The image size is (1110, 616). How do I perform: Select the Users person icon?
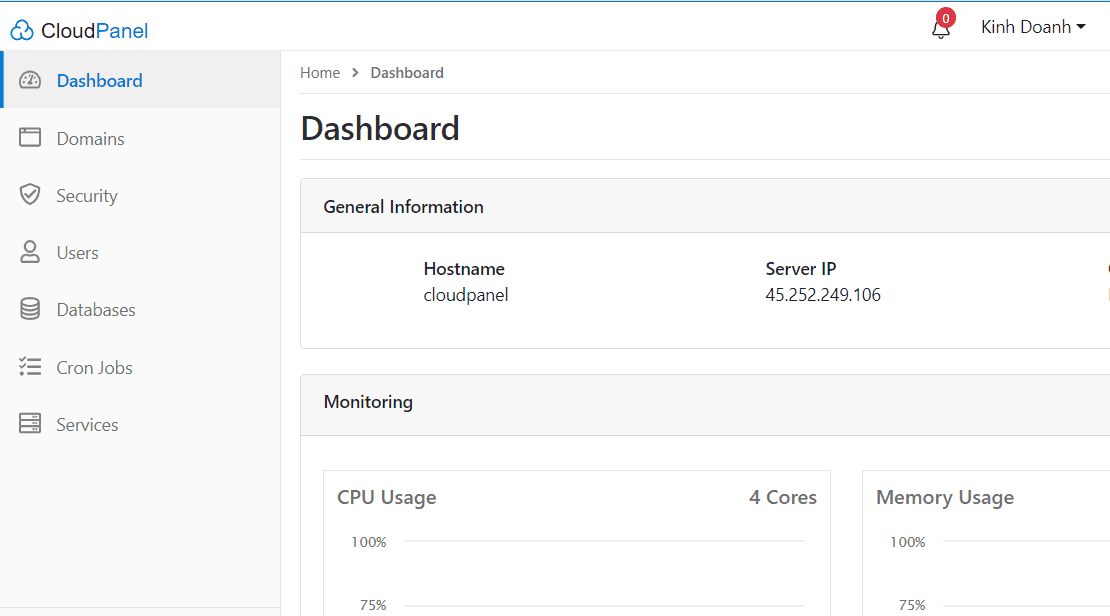tap(30, 252)
